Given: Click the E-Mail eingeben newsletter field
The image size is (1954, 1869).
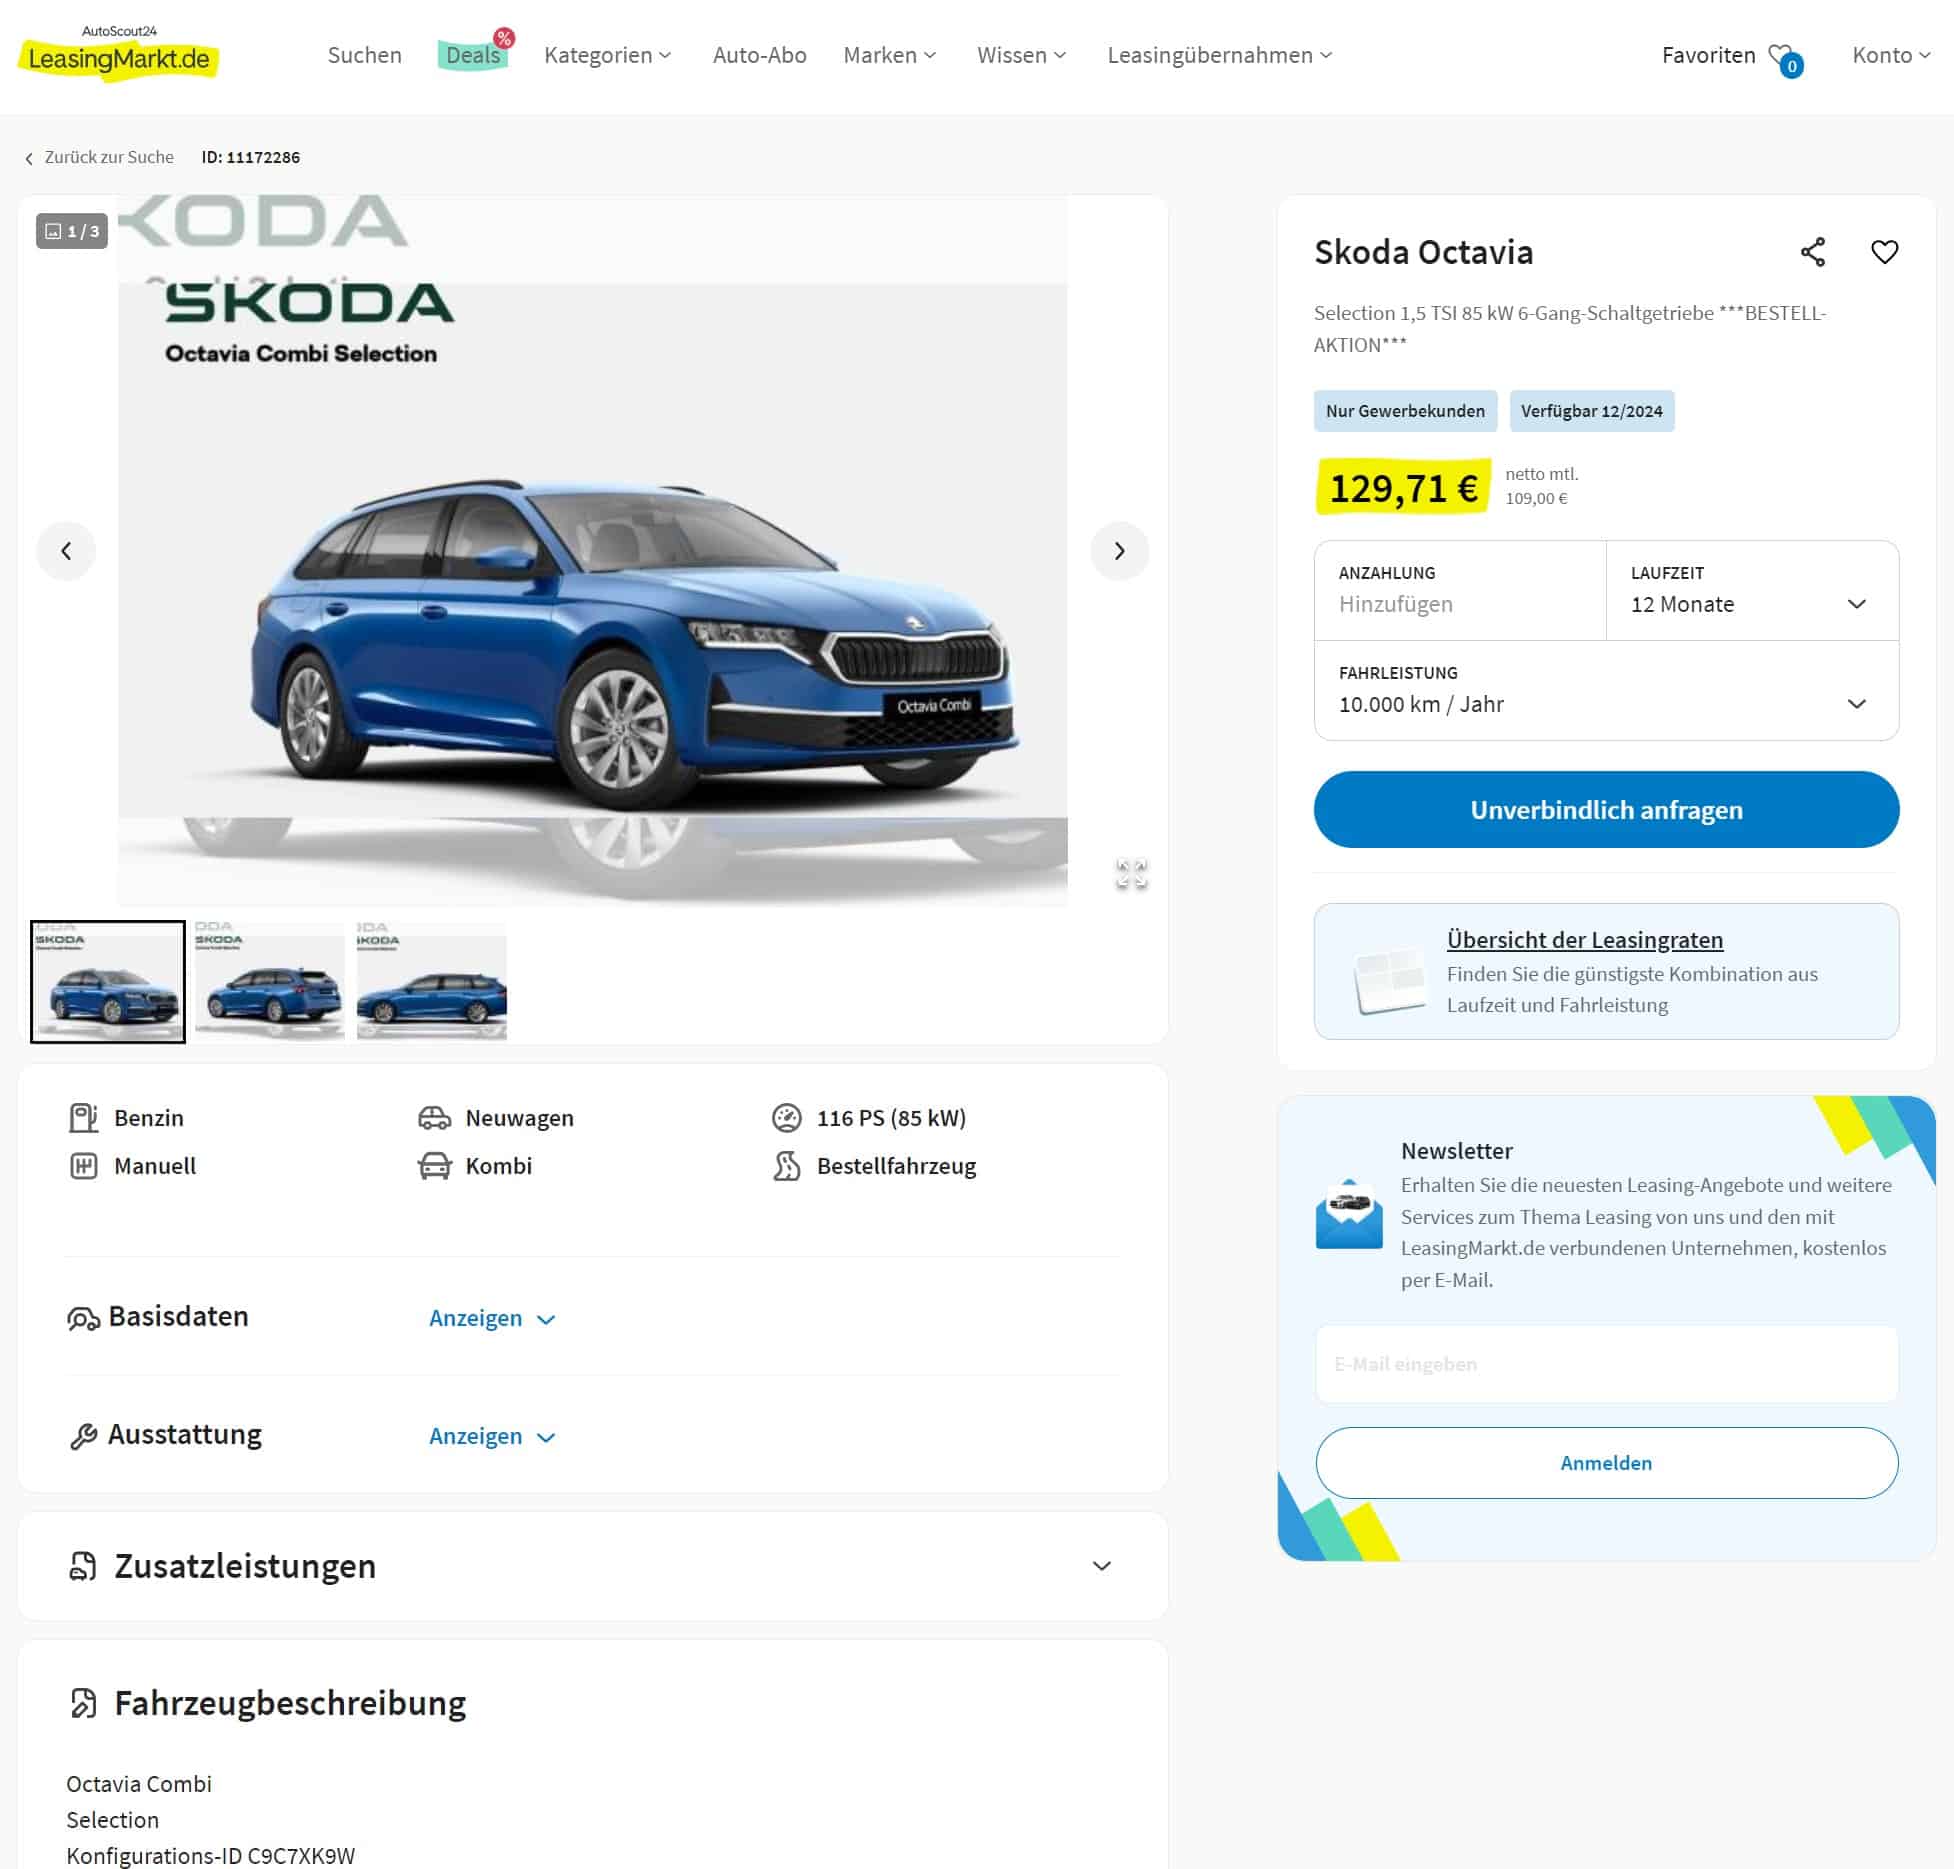Looking at the screenshot, I should coord(1605,1365).
